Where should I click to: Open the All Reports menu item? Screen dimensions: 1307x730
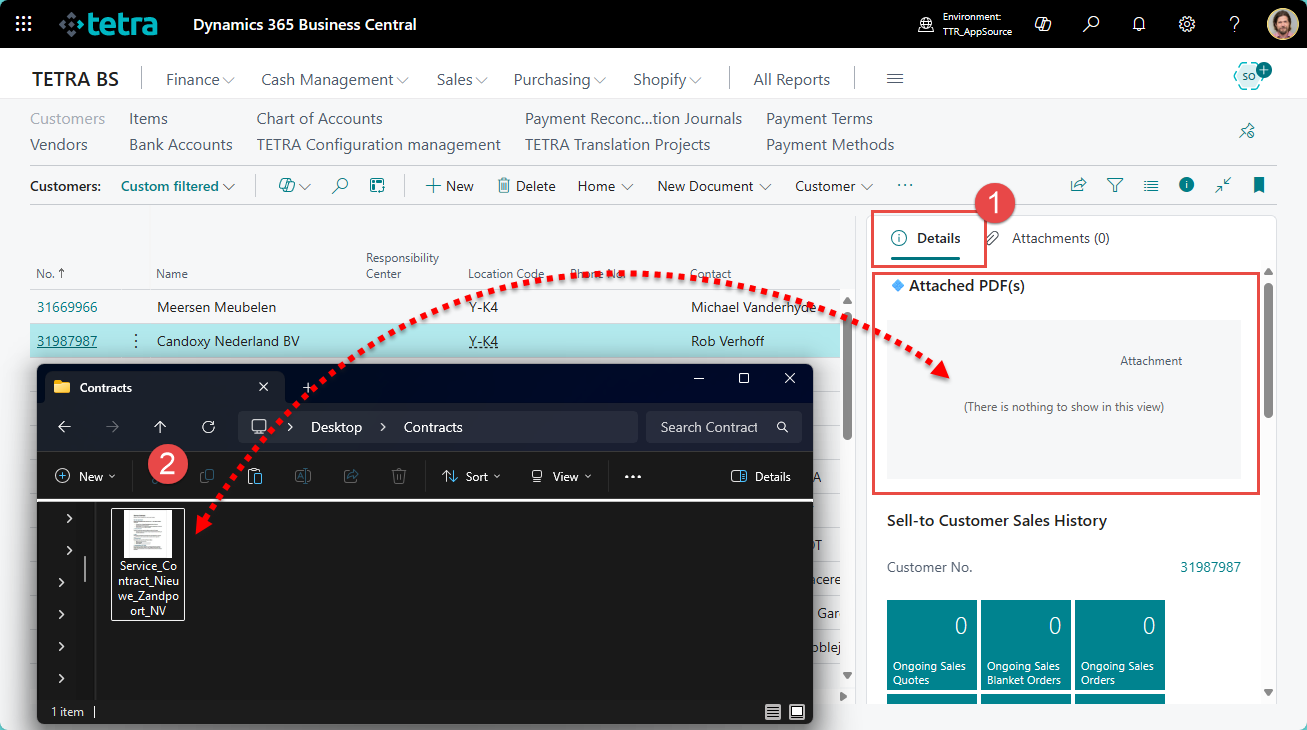click(791, 80)
